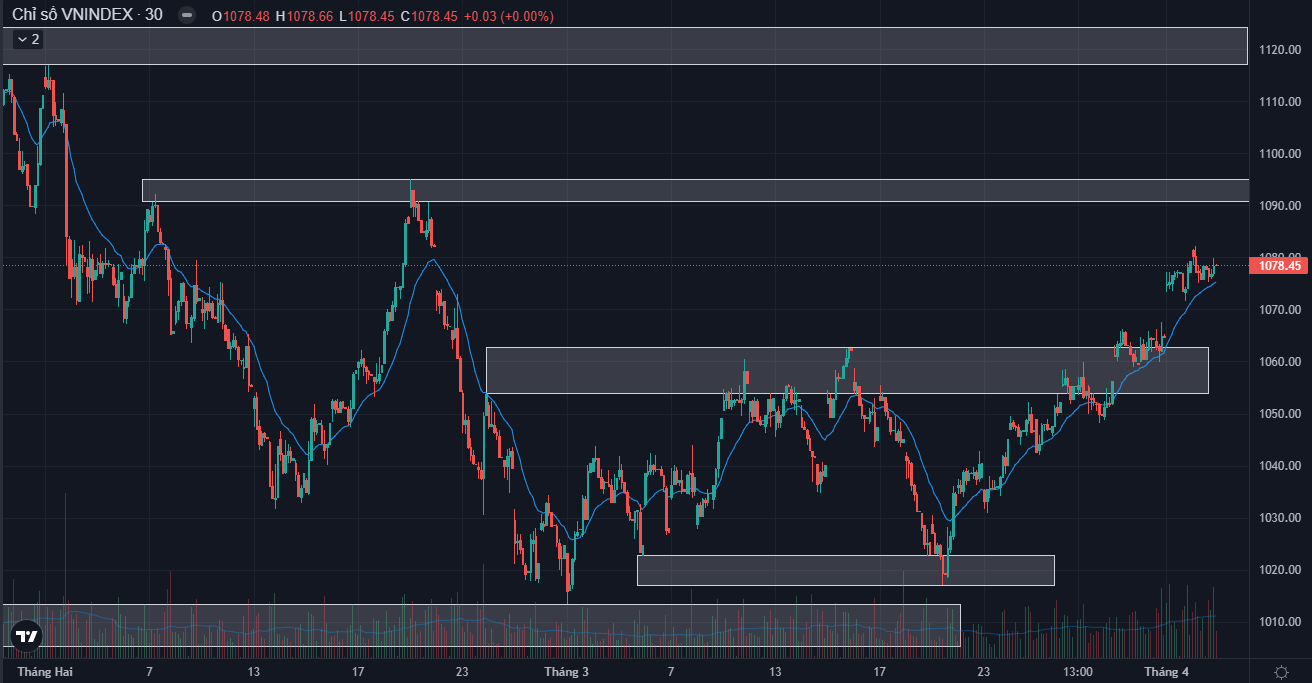Click the 1010.00 price axis label
Viewport: 1312px width, 683px height.
[x=1280, y=622]
